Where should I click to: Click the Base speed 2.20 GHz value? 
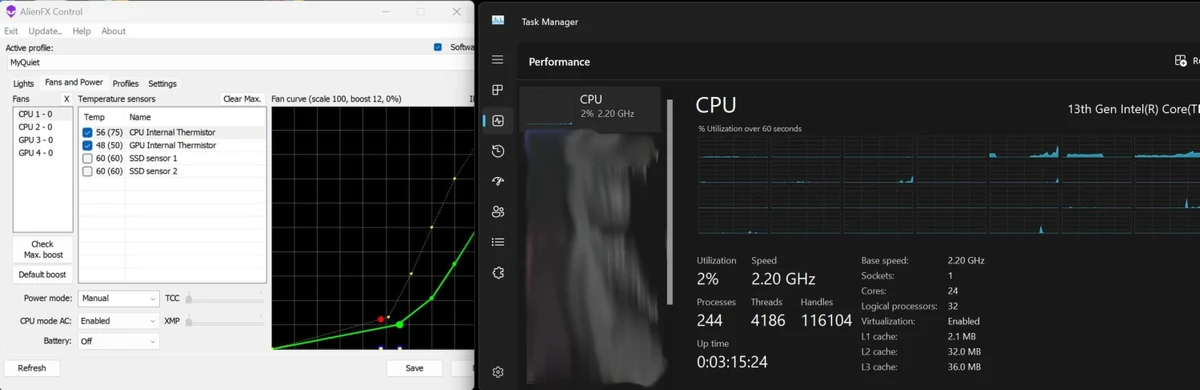pyautogui.click(x=966, y=260)
